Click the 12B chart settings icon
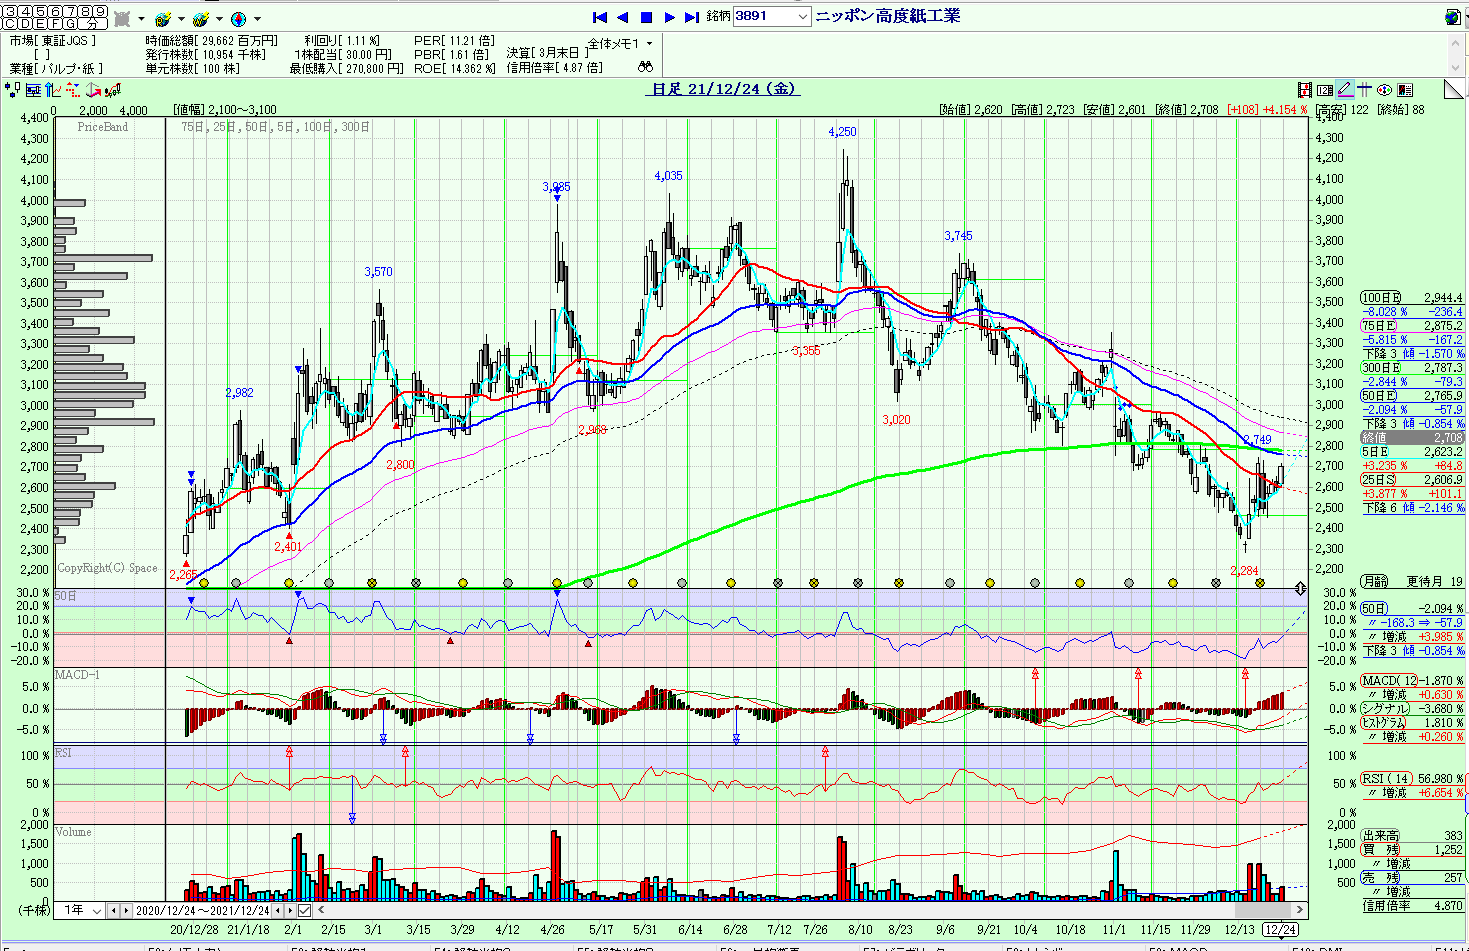The image size is (1469, 951). [x=1325, y=90]
